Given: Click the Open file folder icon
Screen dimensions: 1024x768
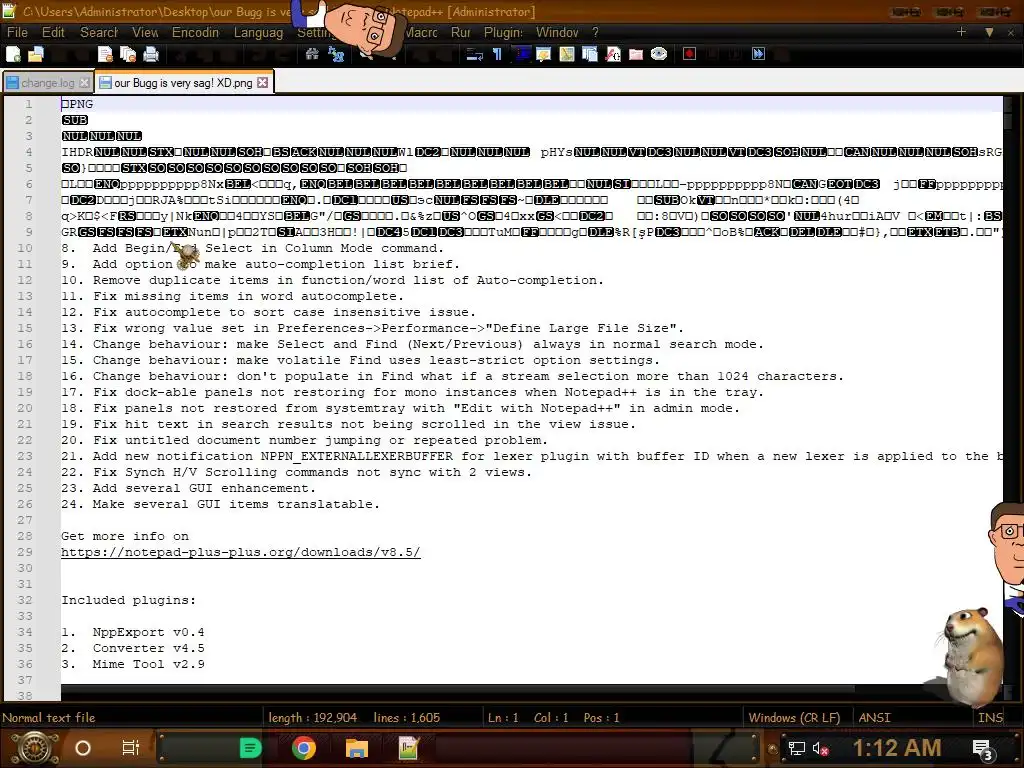Looking at the screenshot, I should click(36, 54).
